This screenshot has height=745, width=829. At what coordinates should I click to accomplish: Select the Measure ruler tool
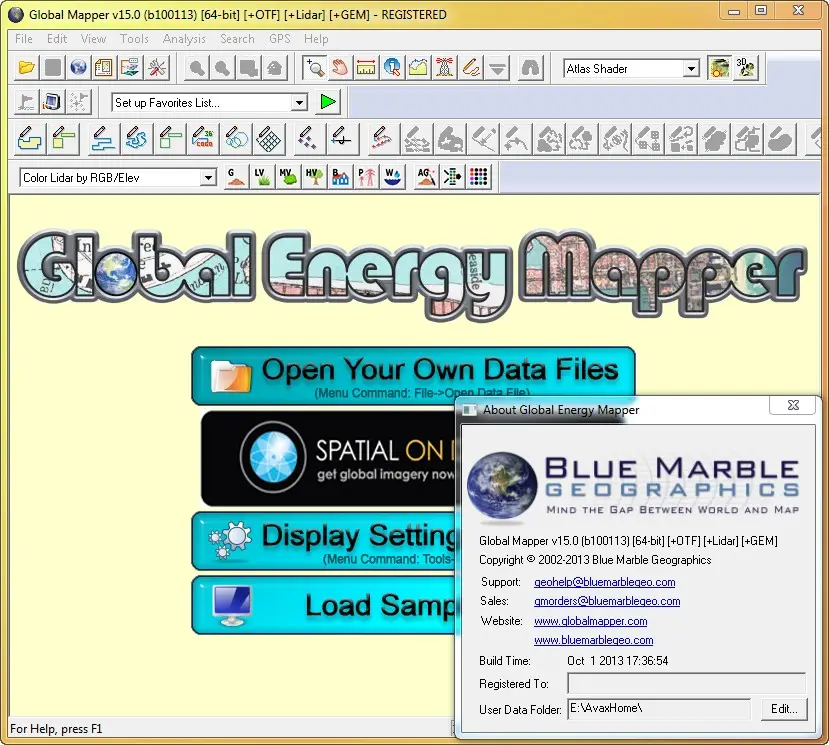(x=366, y=68)
